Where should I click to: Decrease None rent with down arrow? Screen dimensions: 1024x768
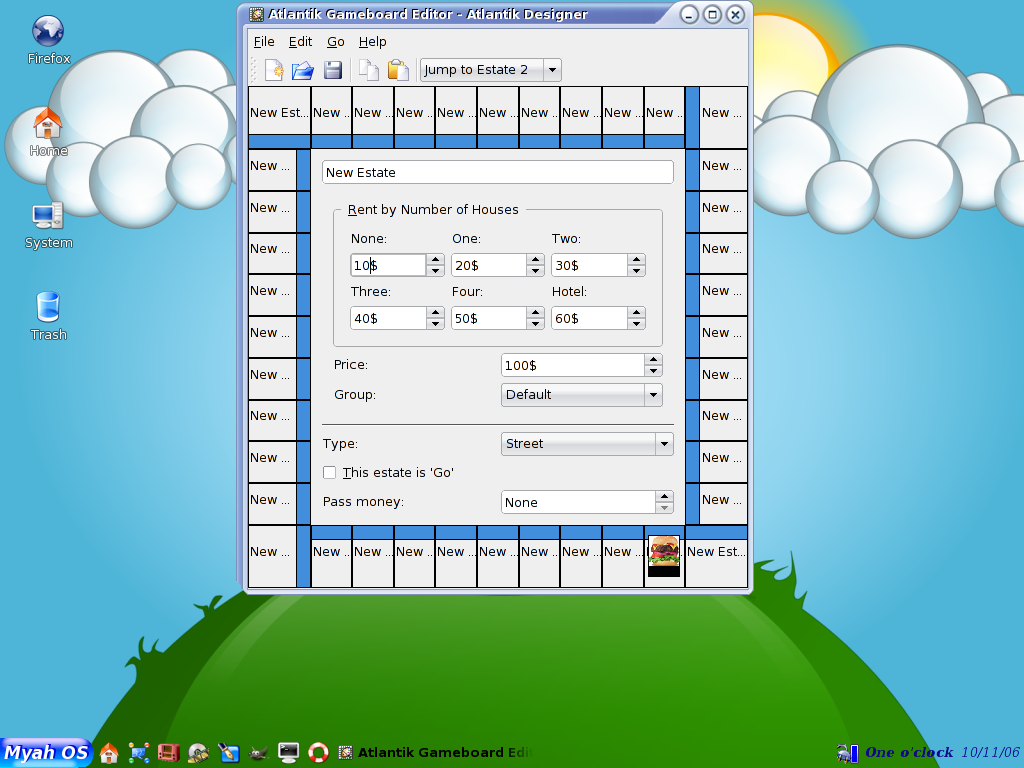coord(435,271)
